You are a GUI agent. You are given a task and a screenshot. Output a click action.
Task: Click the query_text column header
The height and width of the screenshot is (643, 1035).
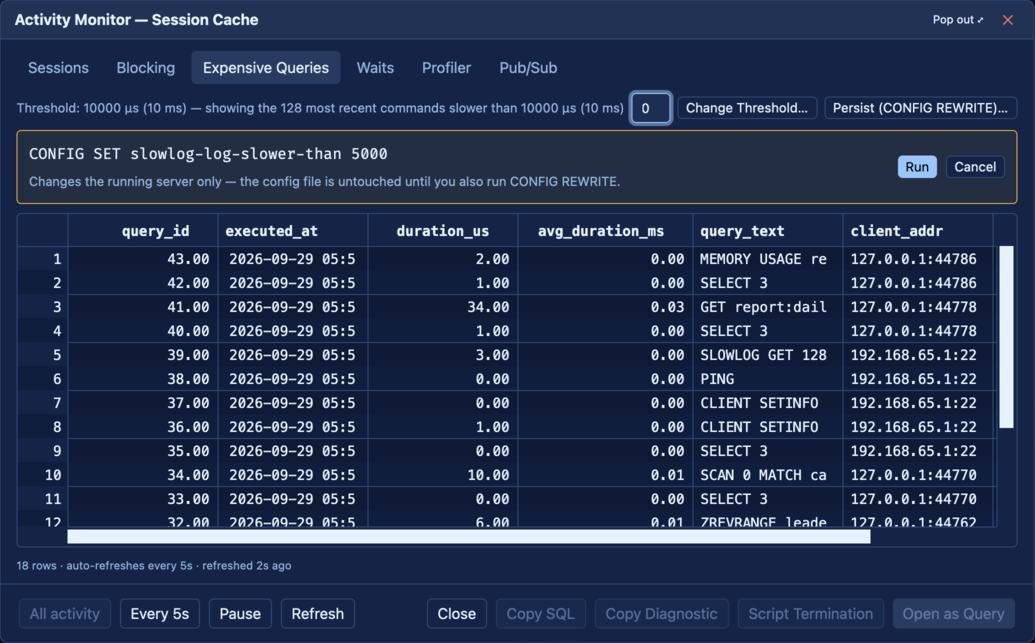coord(768,231)
